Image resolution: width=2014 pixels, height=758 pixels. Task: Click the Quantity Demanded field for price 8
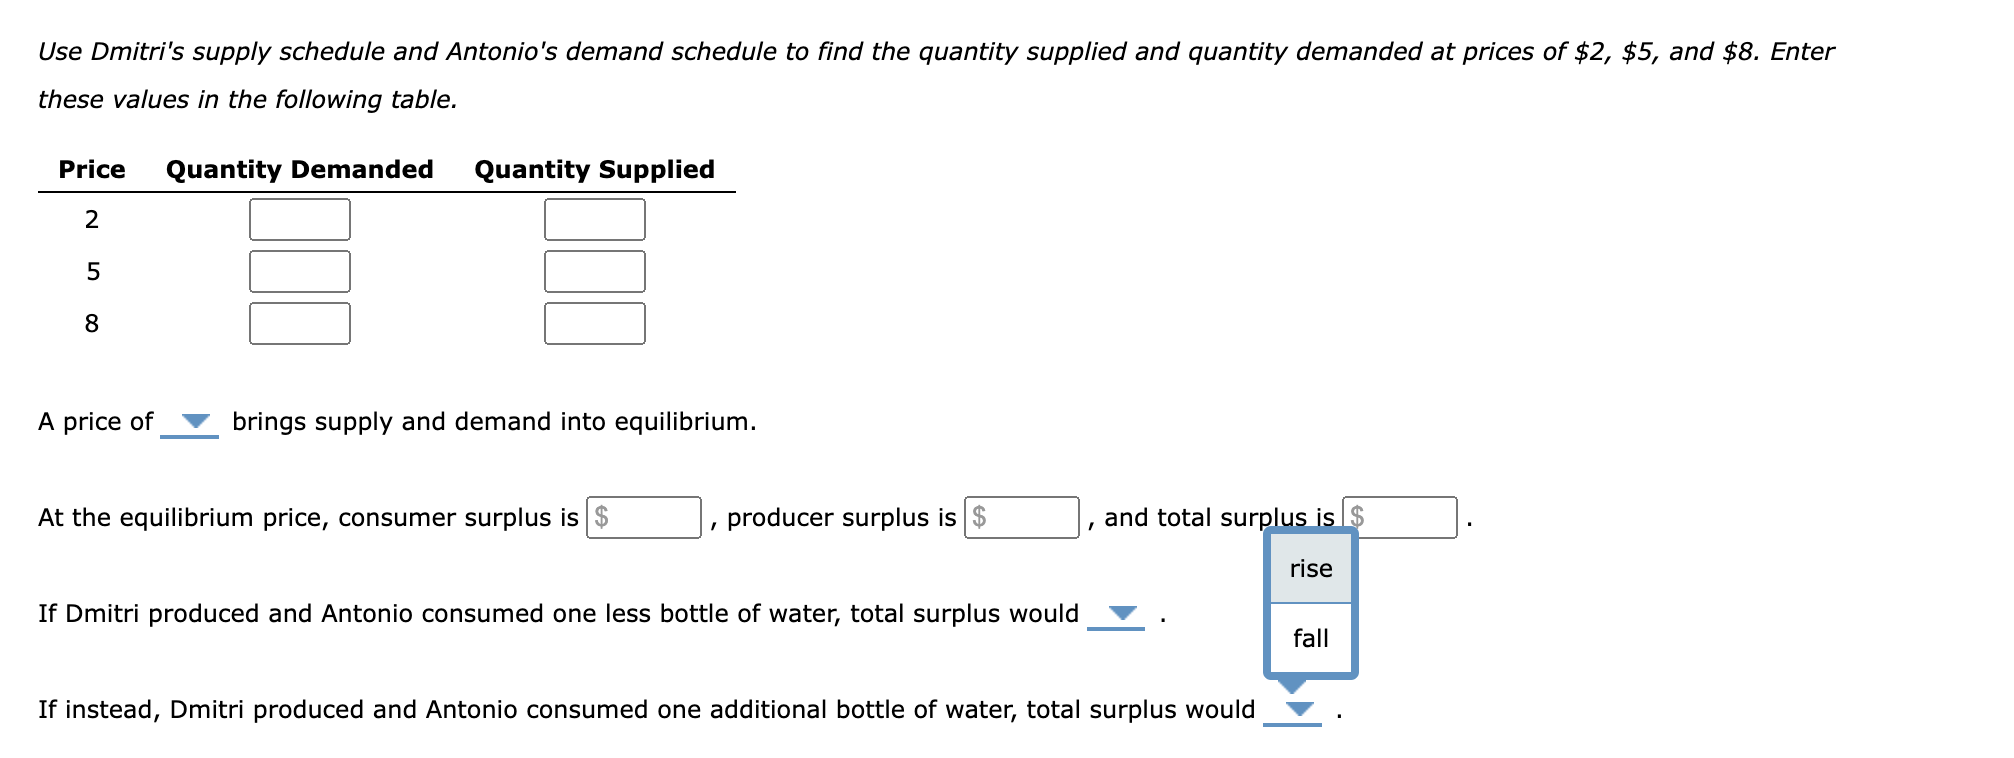pyautogui.click(x=298, y=323)
